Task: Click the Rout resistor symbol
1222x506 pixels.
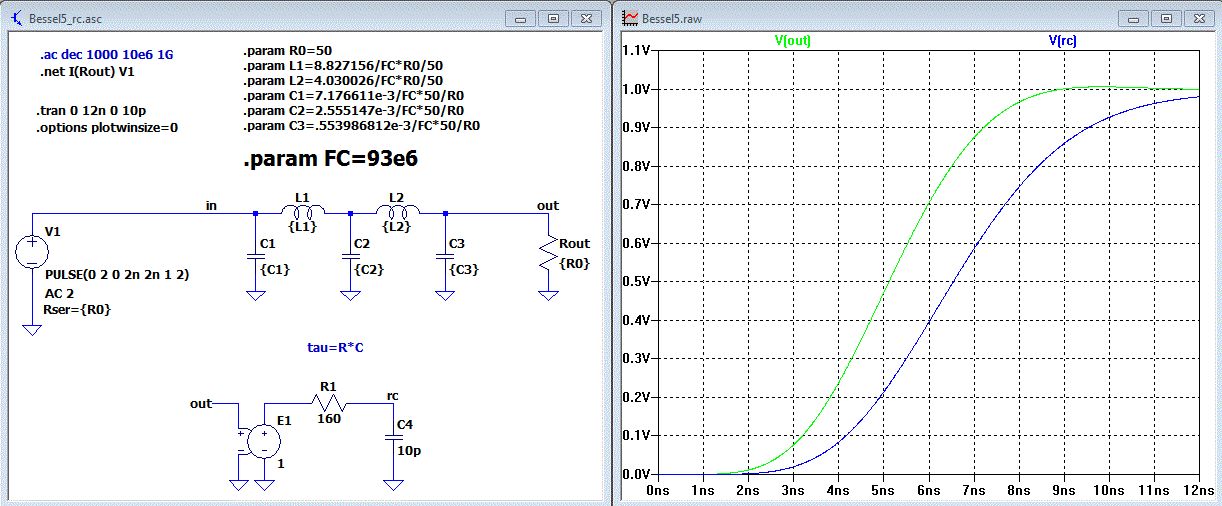Action: coord(547,252)
